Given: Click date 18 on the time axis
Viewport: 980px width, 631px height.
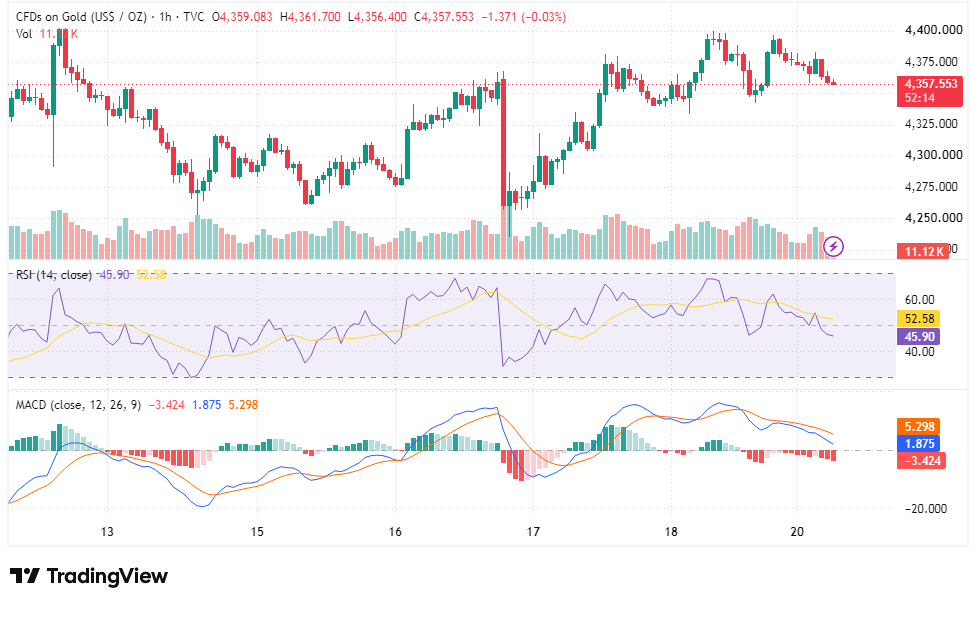Looking at the screenshot, I should coord(671,532).
